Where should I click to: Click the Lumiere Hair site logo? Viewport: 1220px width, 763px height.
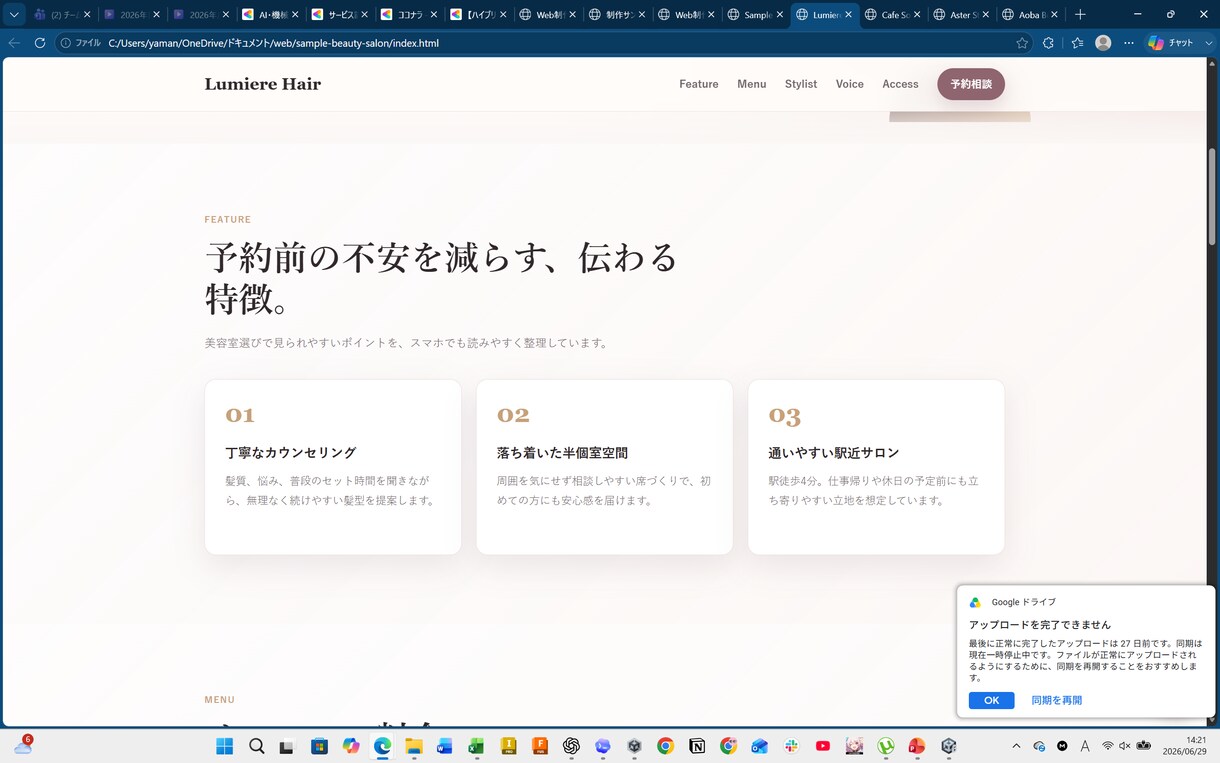pos(263,84)
